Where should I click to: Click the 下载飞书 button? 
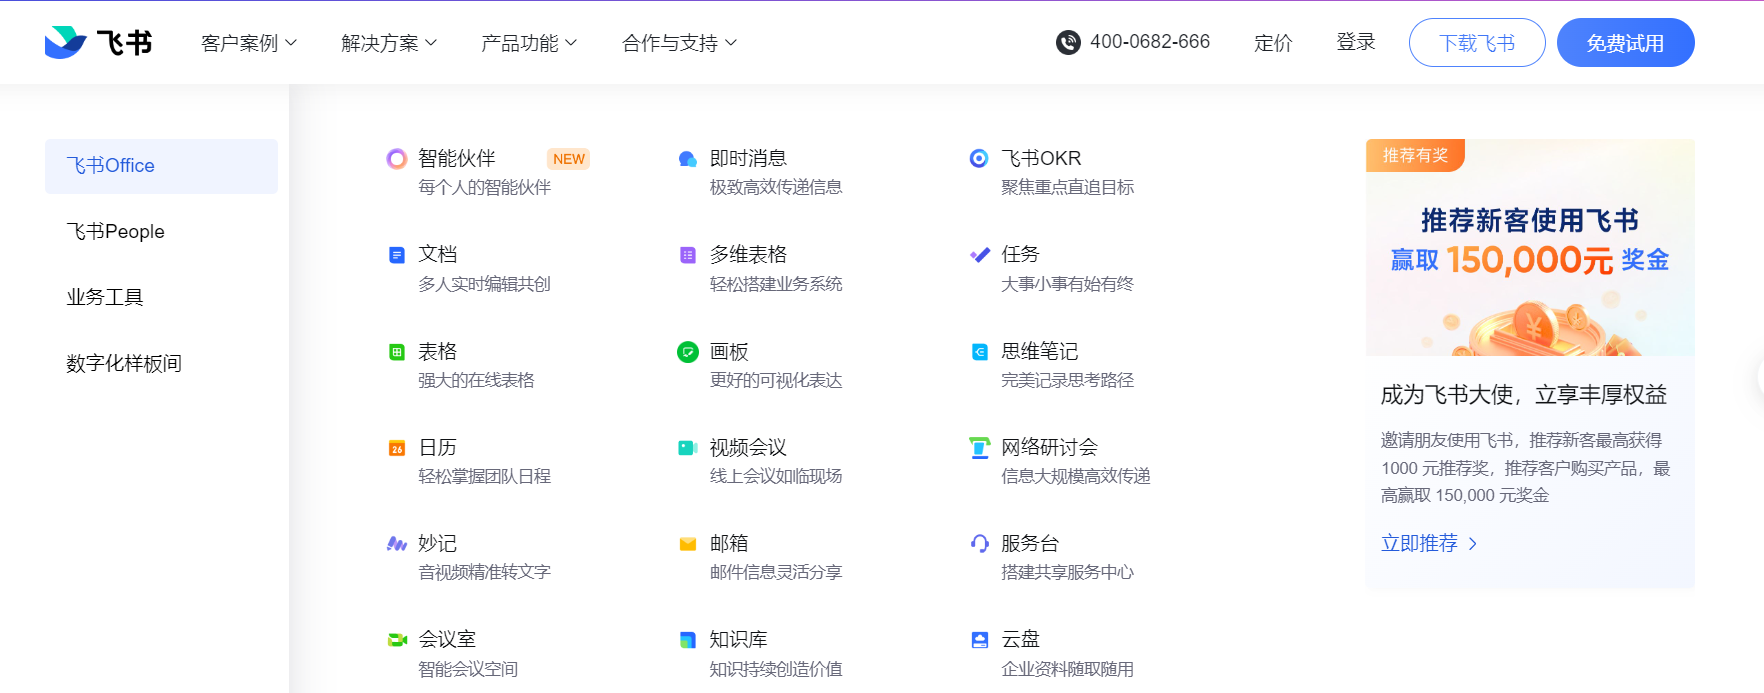(x=1476, y=43)
